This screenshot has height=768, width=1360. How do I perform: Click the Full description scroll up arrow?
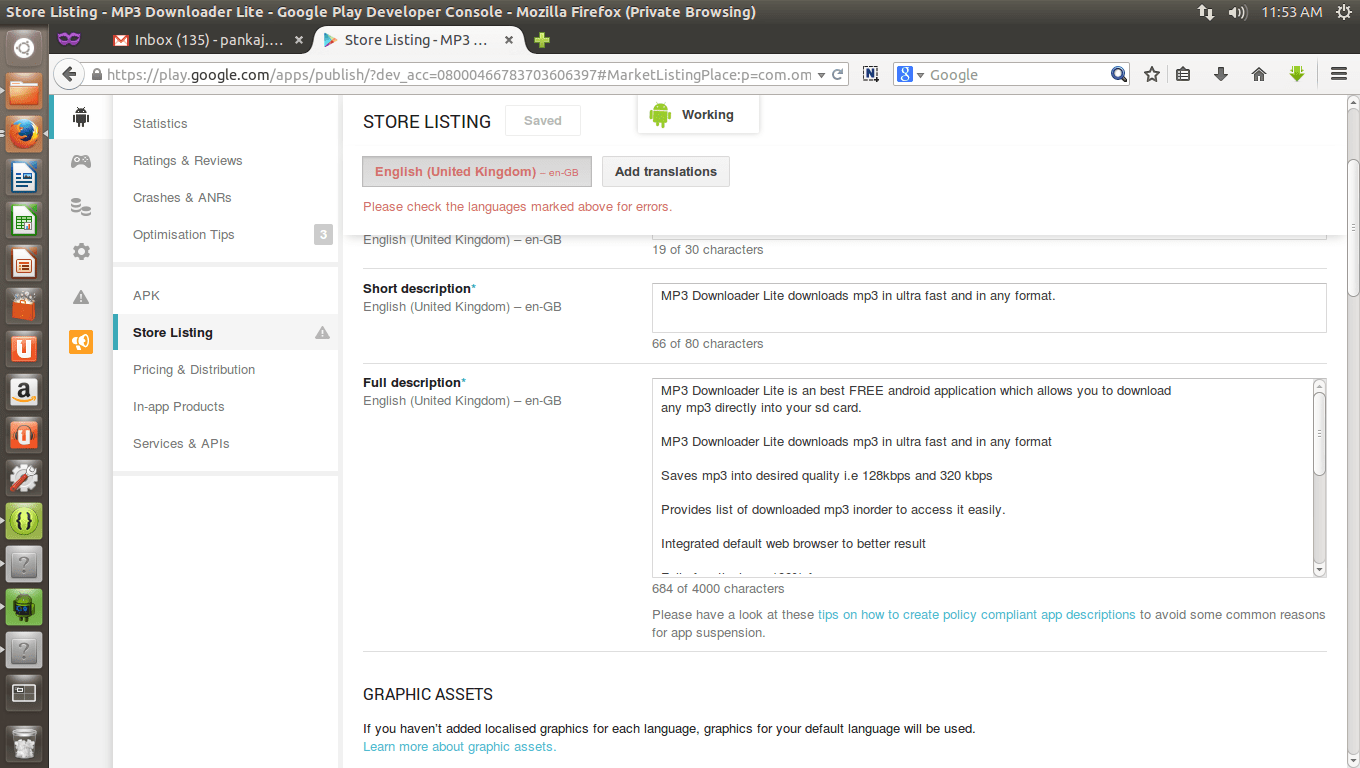(1319, 386)
